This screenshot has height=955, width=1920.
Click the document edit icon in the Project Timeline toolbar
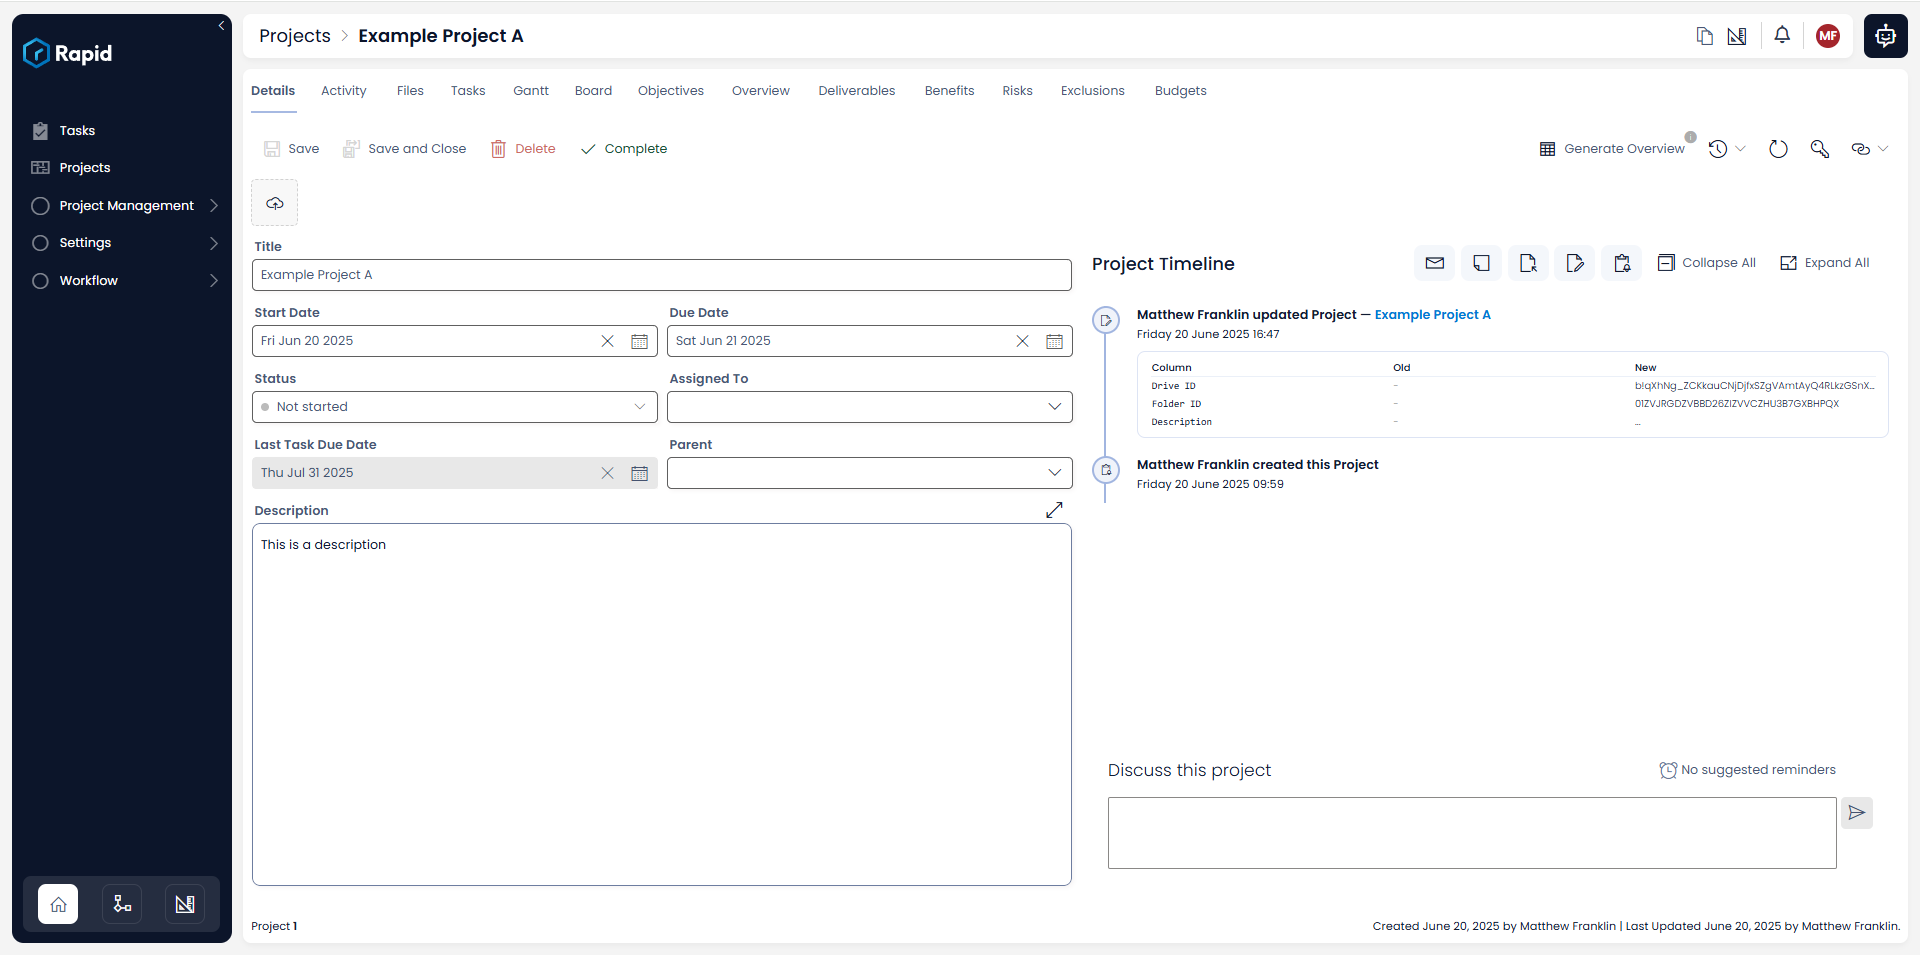tap(1575, 263)
